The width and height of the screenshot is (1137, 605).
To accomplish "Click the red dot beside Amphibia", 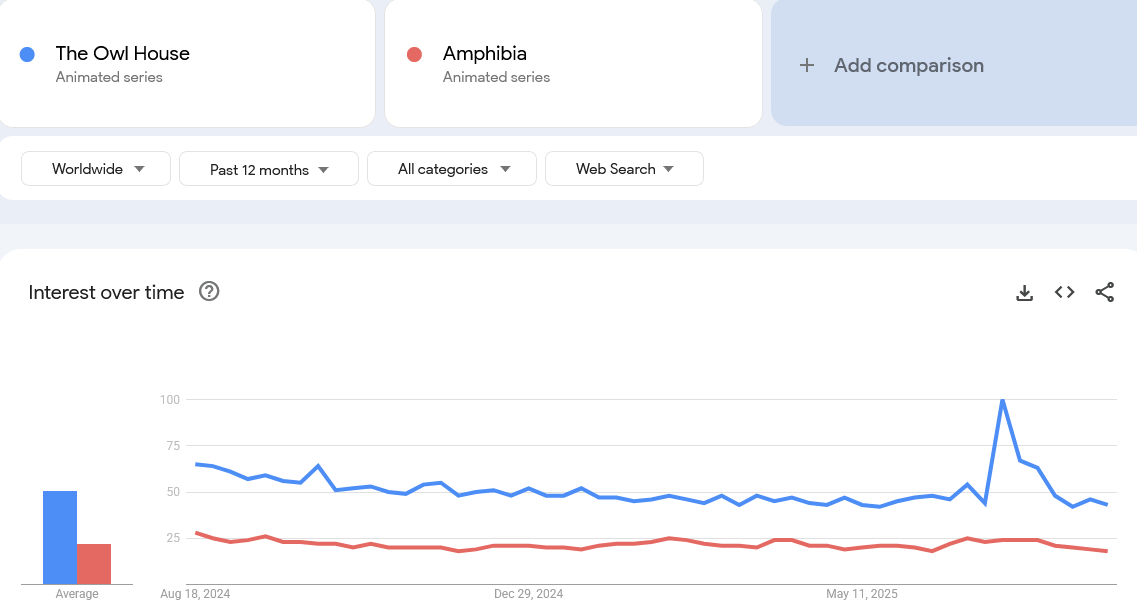I will 414,54.
